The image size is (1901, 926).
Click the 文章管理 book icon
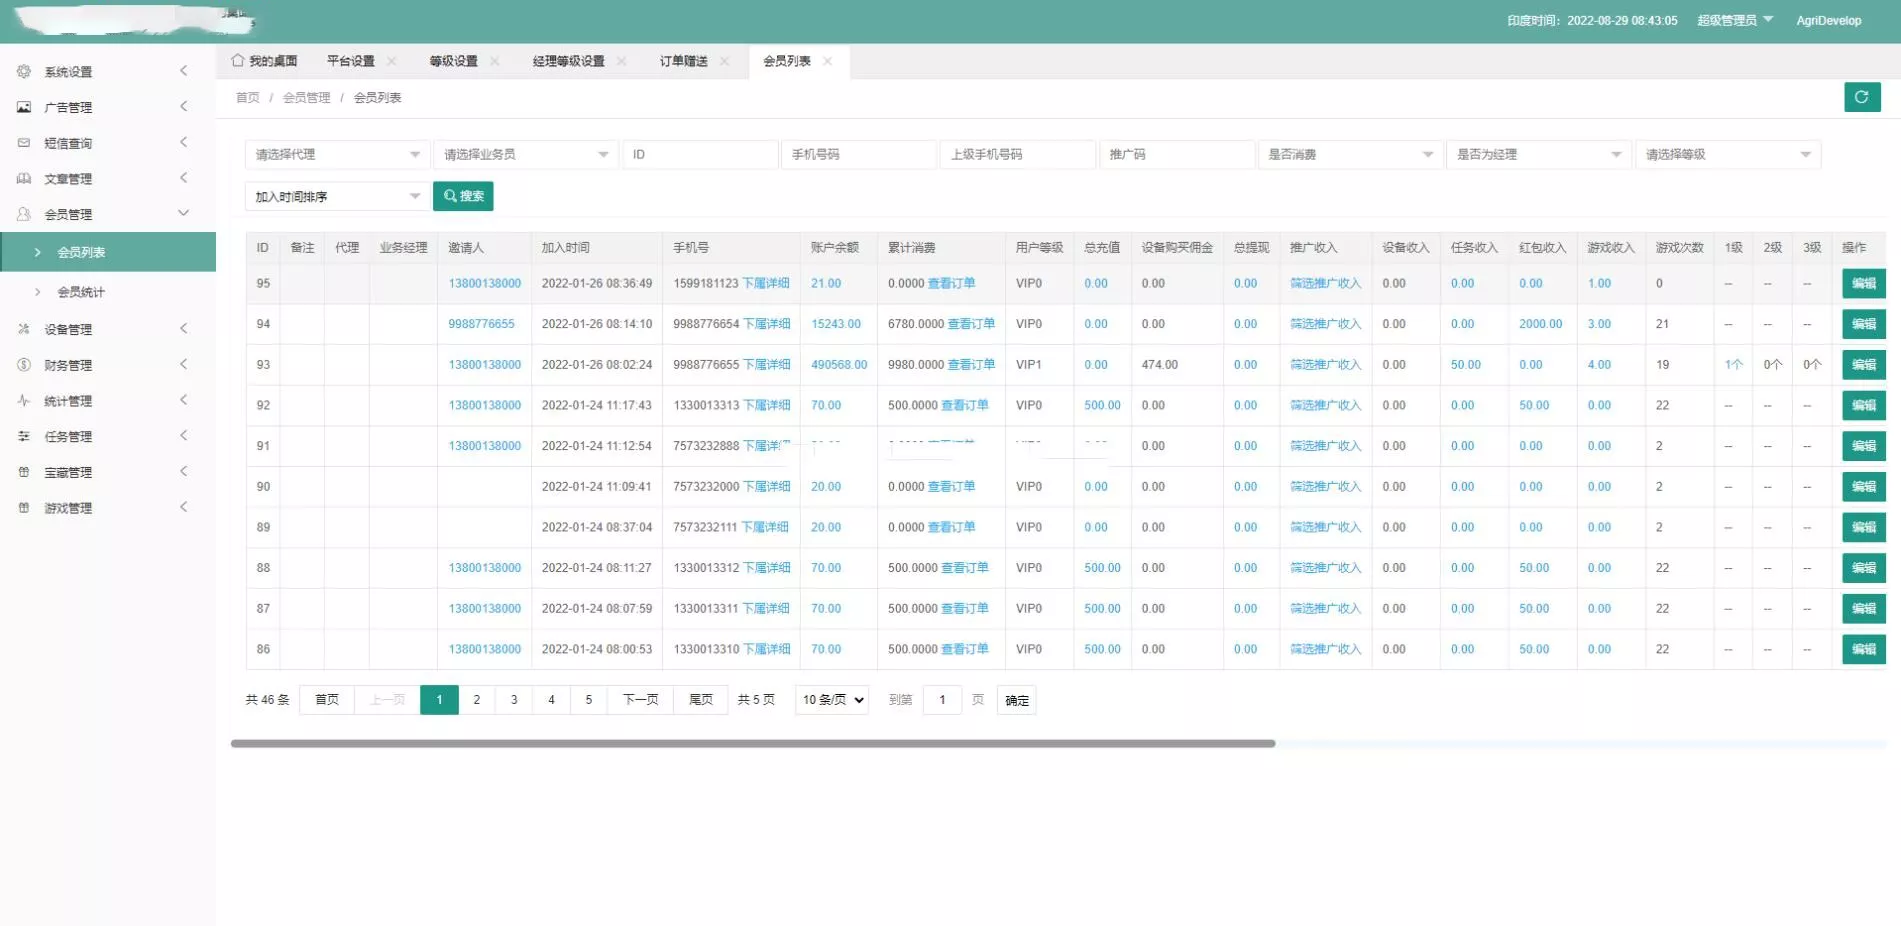click(24, 178)
